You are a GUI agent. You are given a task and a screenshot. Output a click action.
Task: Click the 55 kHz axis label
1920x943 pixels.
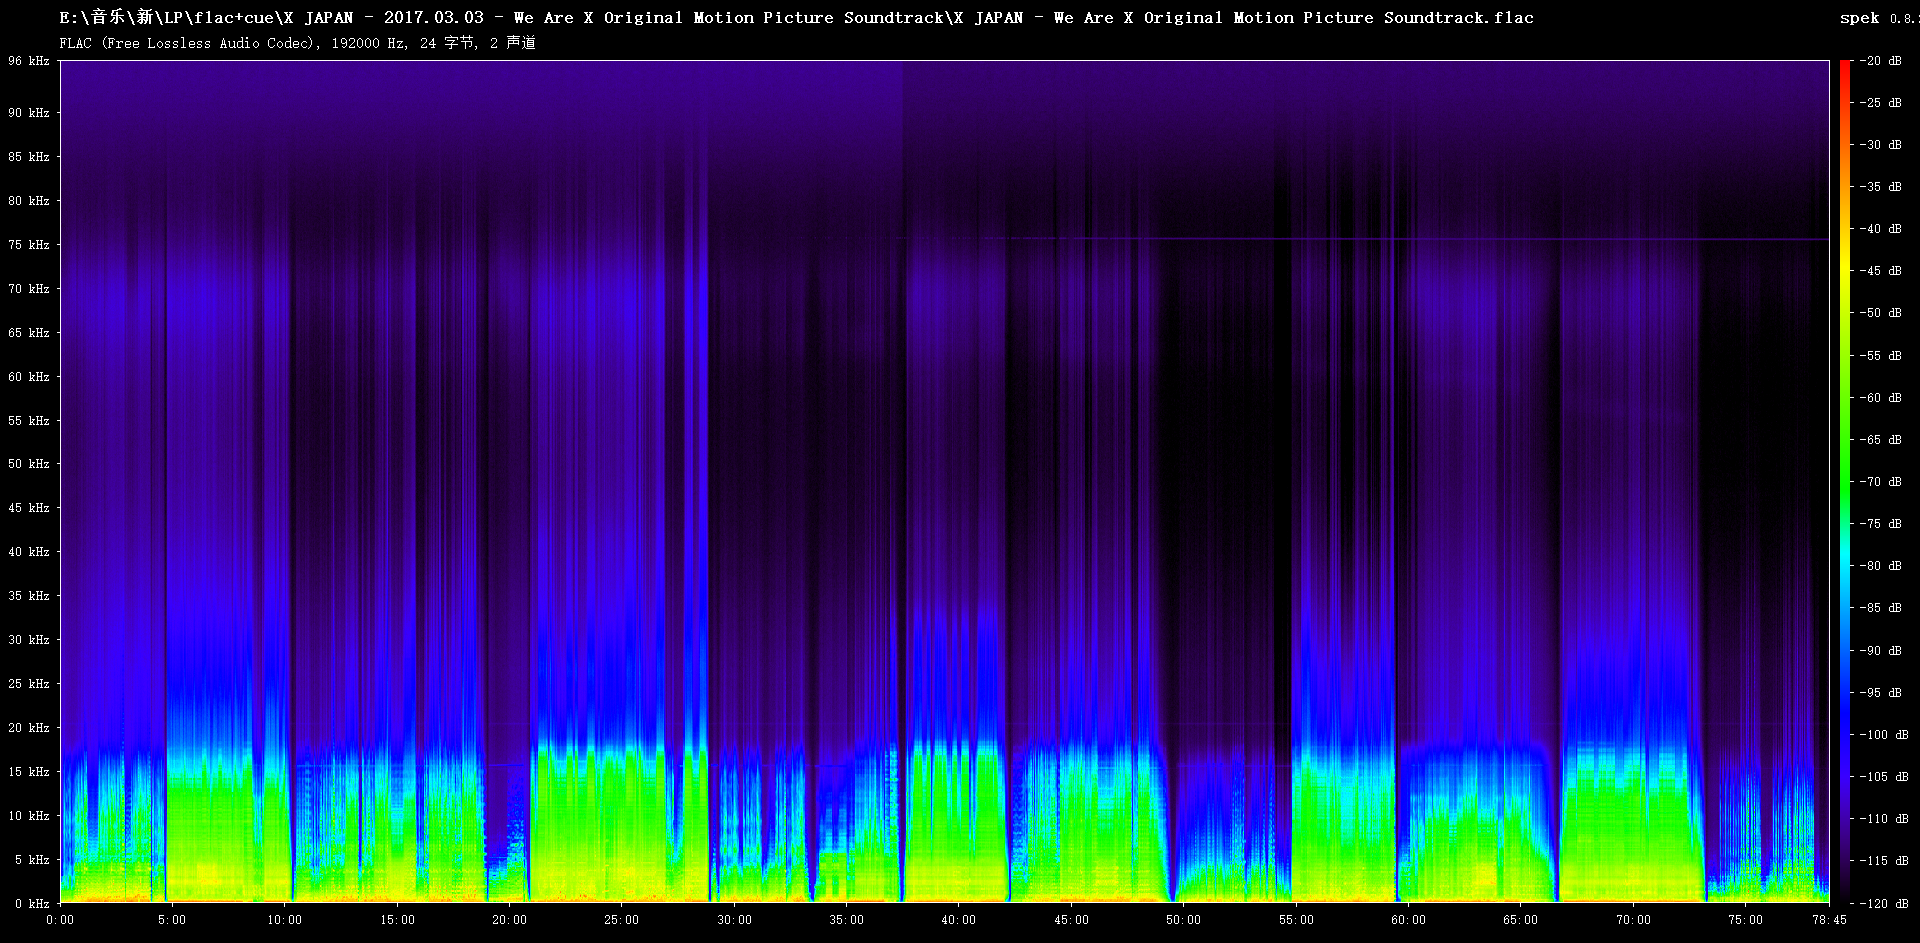[29, 421]
